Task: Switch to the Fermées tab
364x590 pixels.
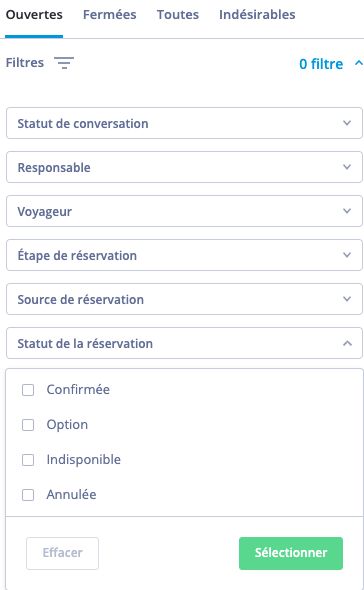Action: point(110,15)
